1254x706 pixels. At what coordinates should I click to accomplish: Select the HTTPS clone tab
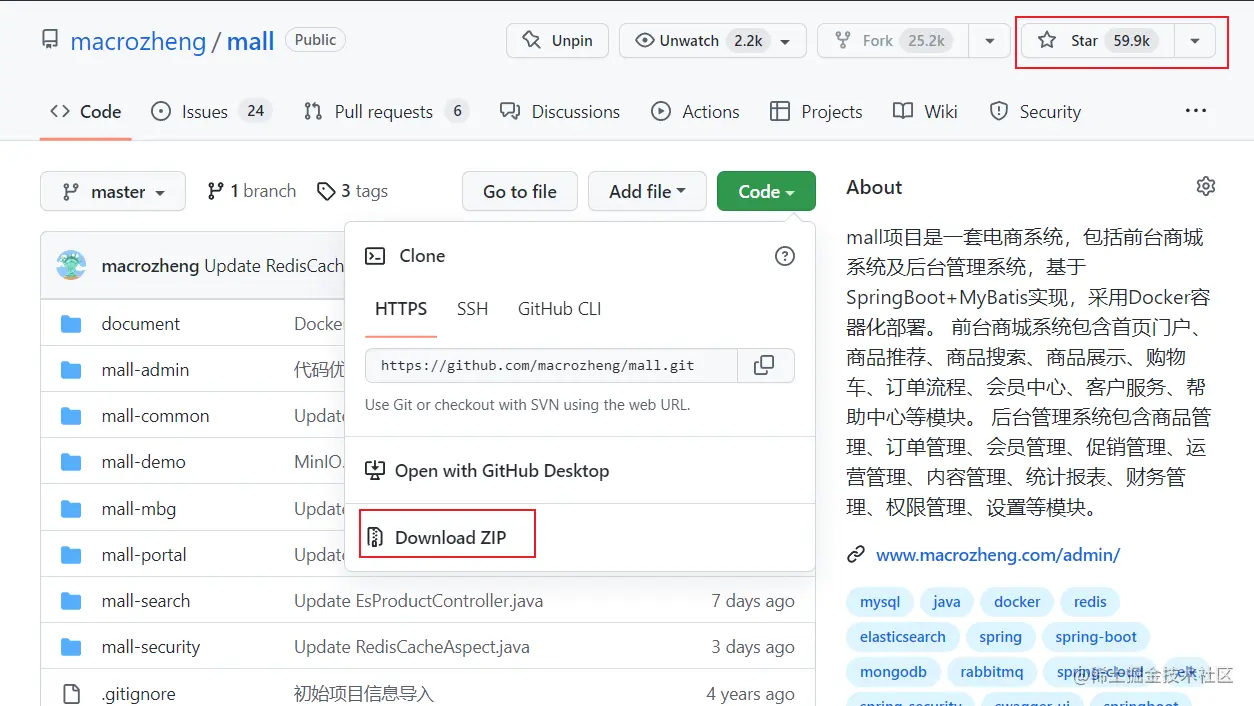point(401,309)
